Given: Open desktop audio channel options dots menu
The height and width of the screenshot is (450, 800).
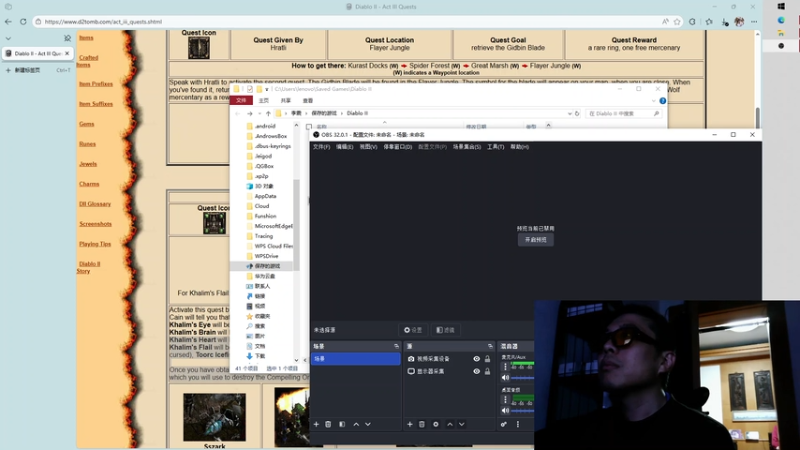Looking at the screenshot, I should click(x=506, y=399).
